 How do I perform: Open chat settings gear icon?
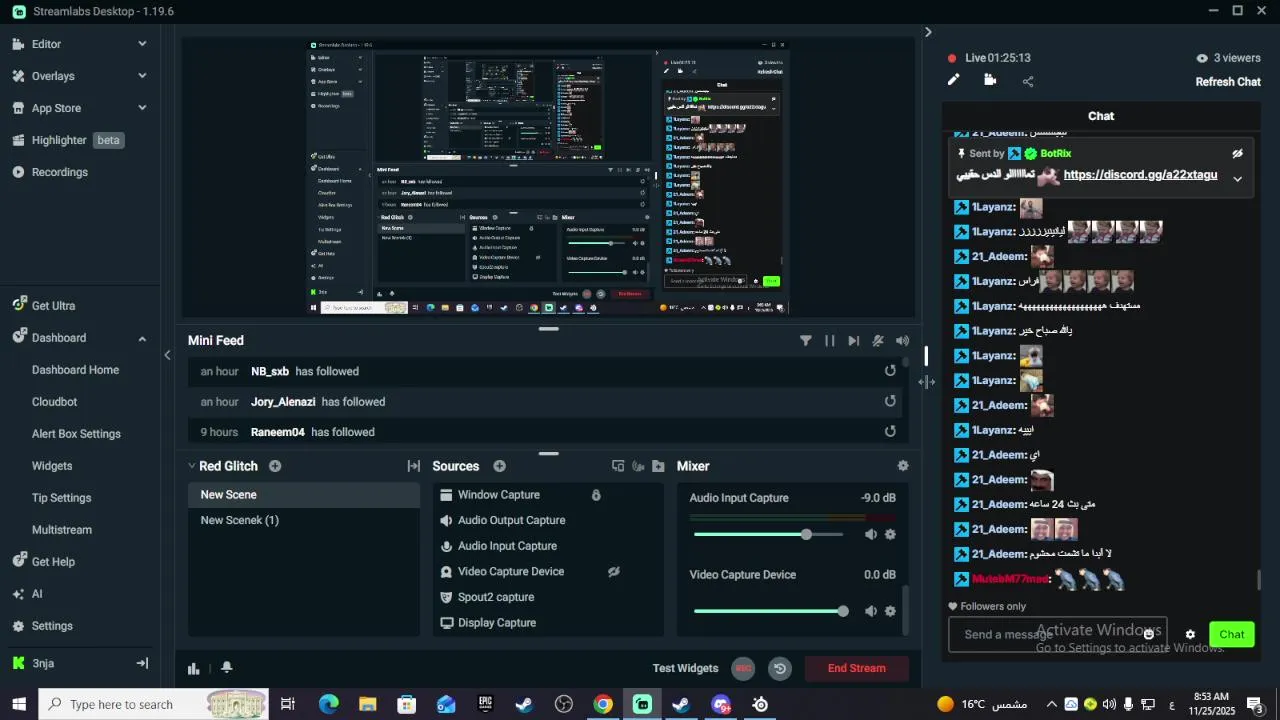pos(1190,635)
